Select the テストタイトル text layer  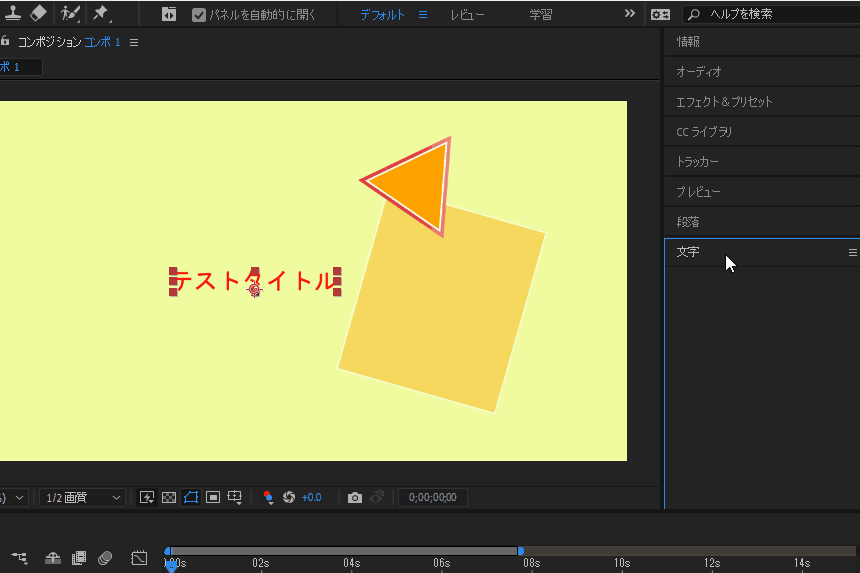[255, 281]
